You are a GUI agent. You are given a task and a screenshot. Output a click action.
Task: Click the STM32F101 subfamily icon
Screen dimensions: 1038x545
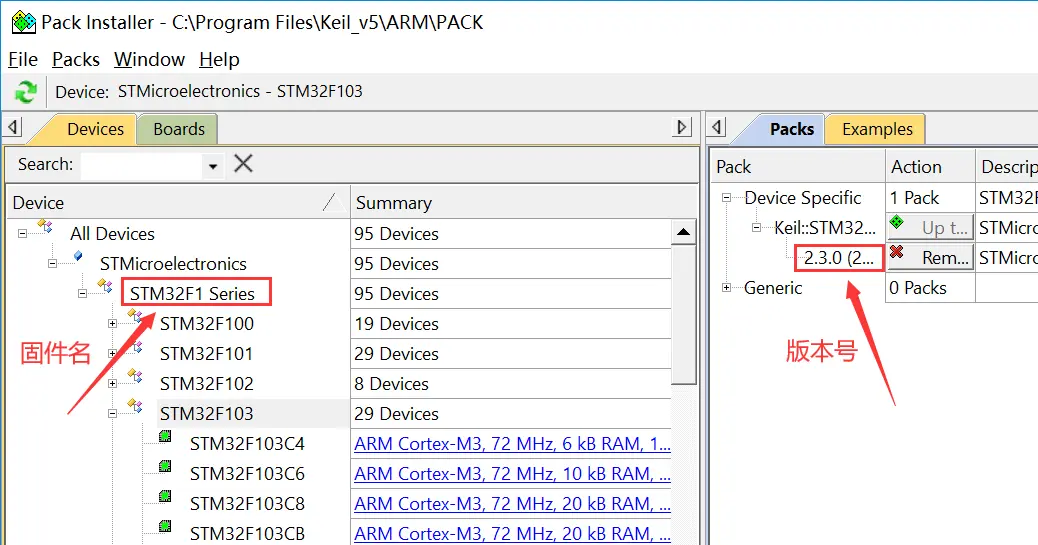coord(135,346)
